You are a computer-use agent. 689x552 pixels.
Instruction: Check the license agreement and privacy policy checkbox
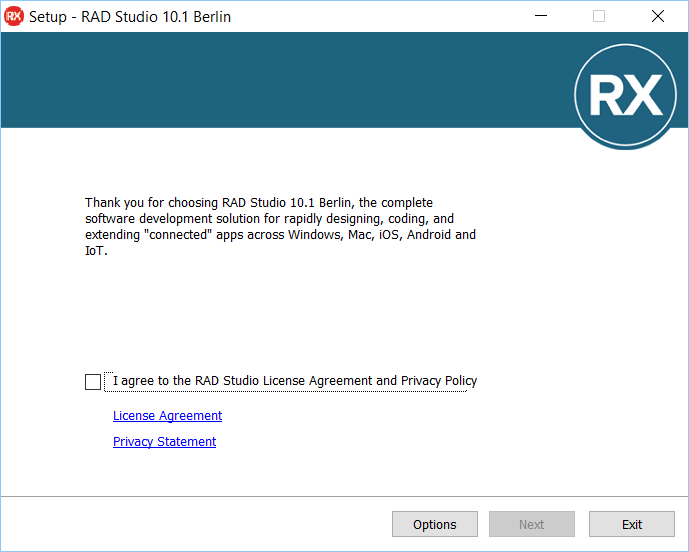93,381
